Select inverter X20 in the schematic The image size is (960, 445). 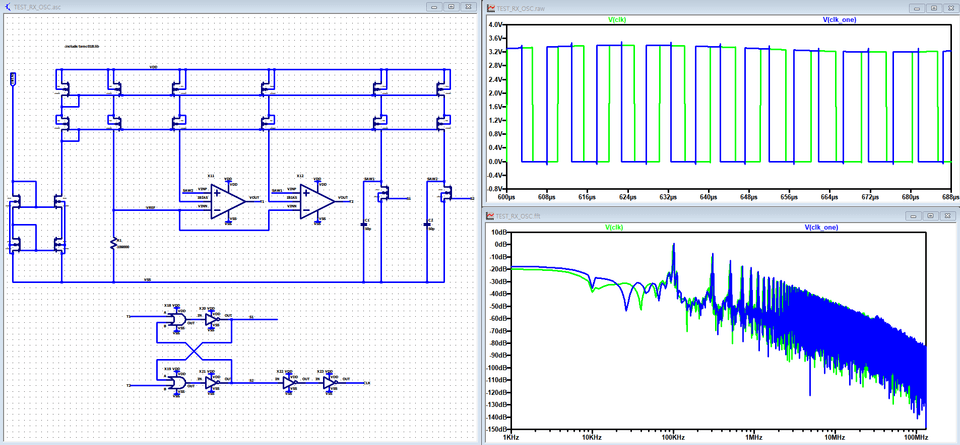click(212, 320)
